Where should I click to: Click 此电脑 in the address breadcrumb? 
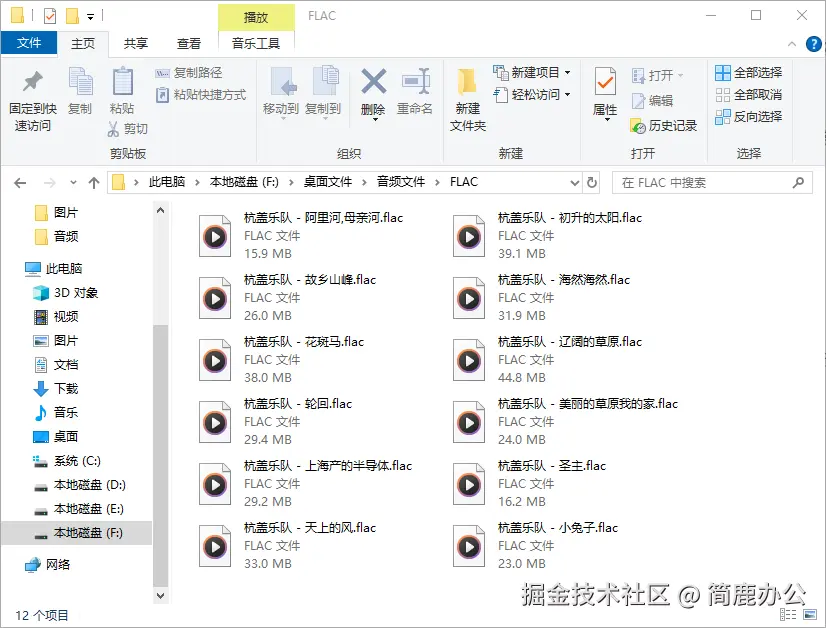(167, 182)
